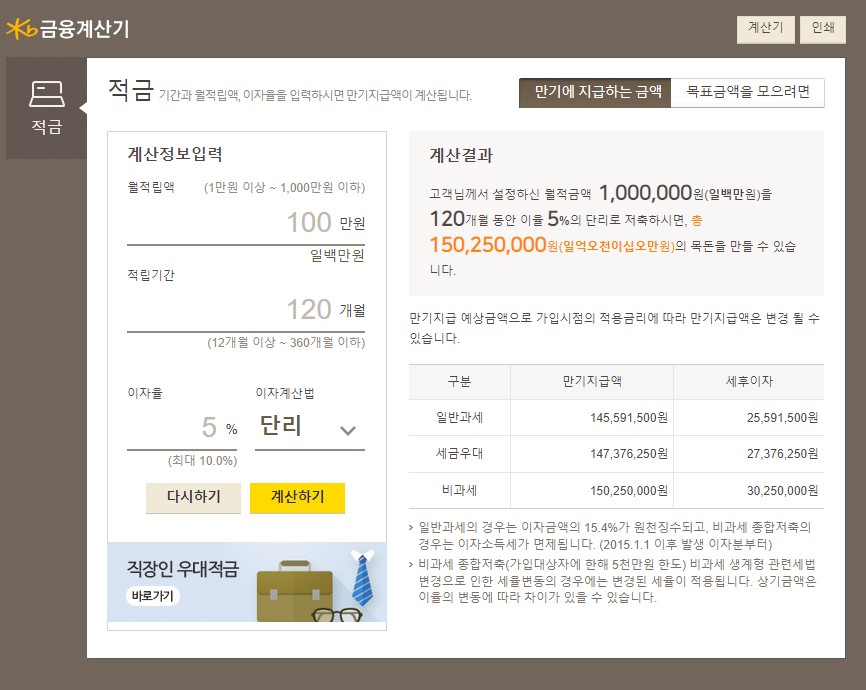Open the 계산기 menu at the top right
The image size is (866, 690).
pos(765,30)
